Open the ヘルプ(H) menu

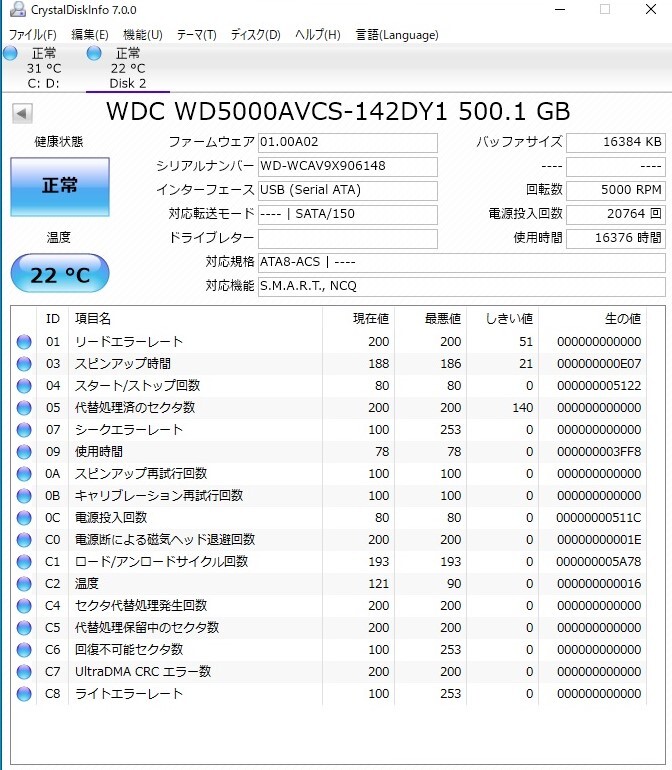point(318,35)
